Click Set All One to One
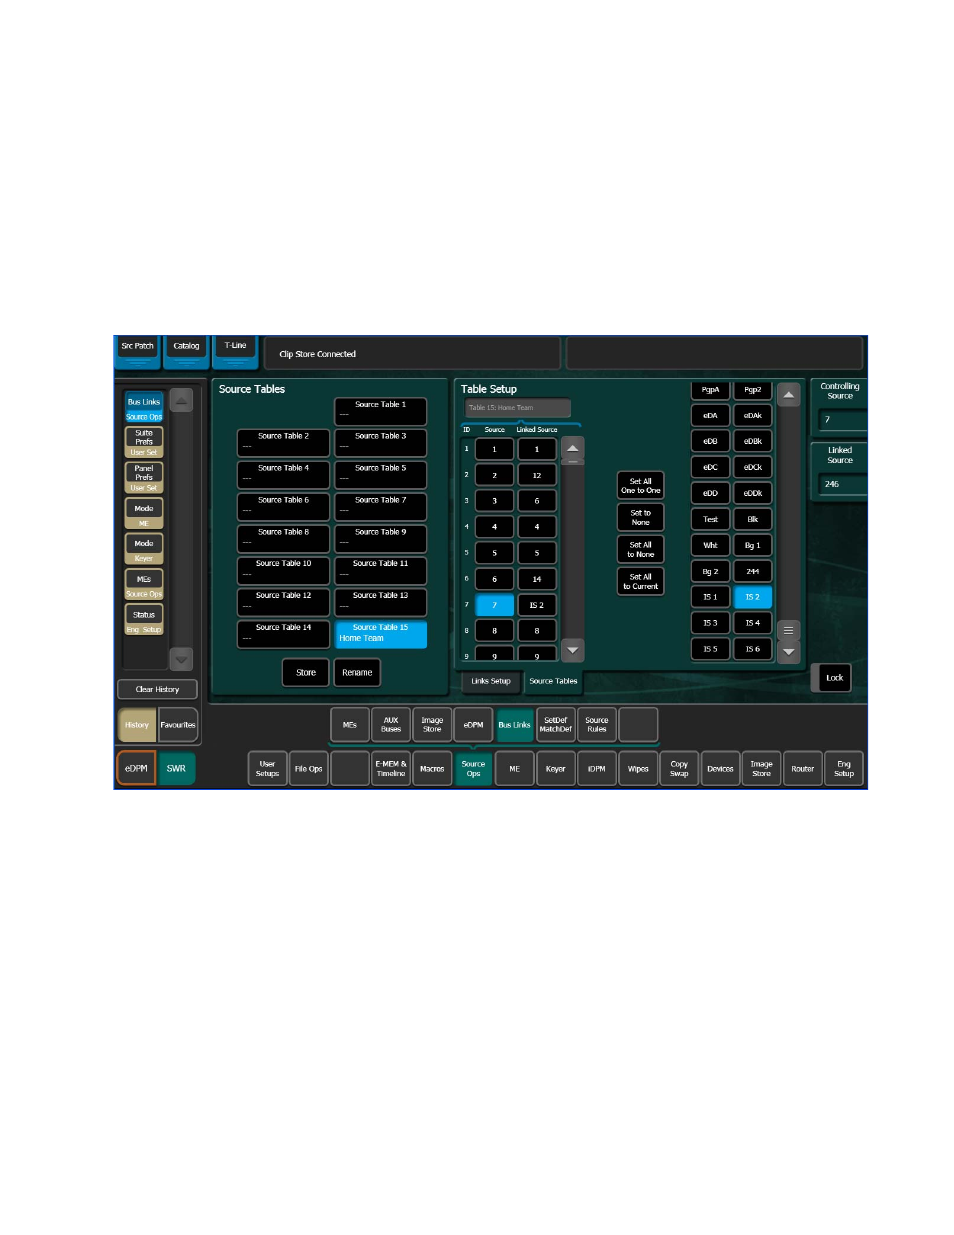Image resolution: width=954 pixels, height=1235 pixels. point(641,486)
